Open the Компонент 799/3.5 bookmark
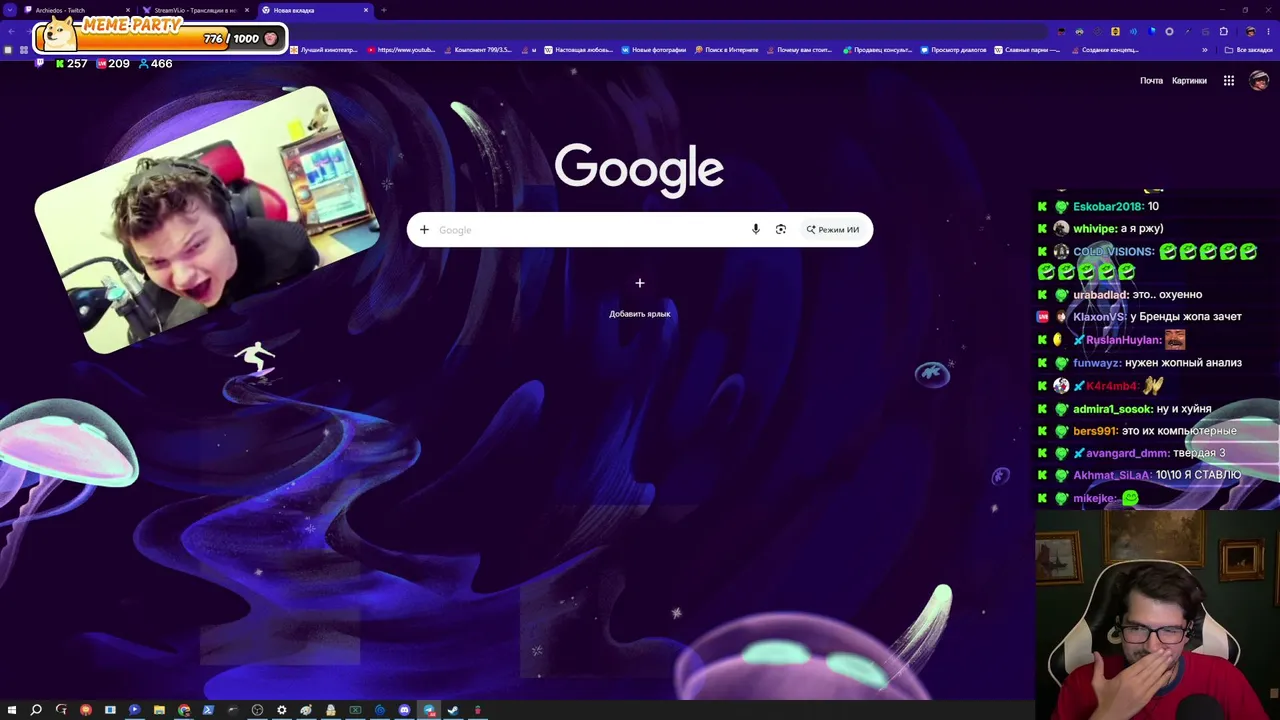Viewport: 1280px width, 720px height. coord(478,50)
